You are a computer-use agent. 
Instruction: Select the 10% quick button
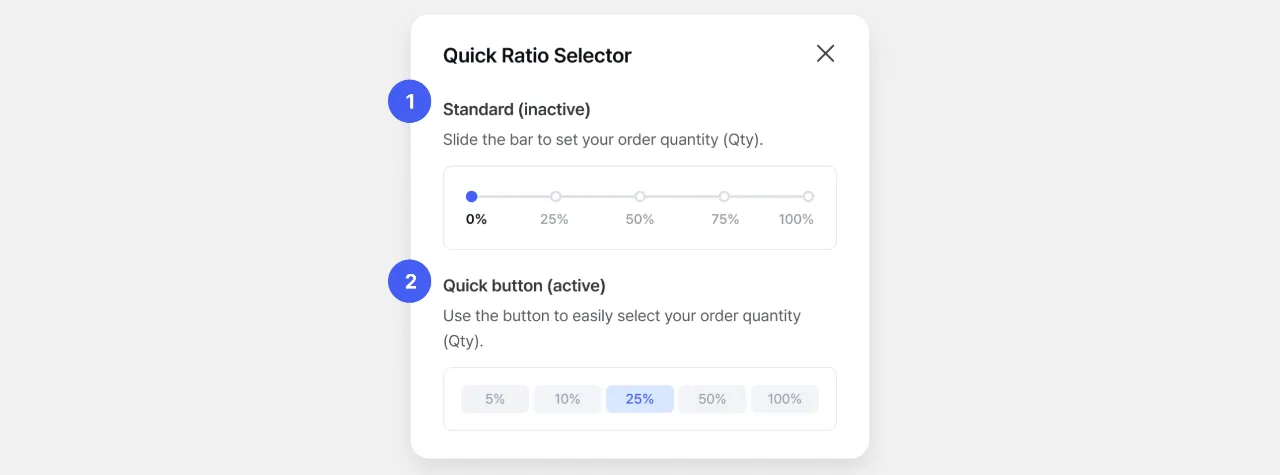(x=567, y=399)
